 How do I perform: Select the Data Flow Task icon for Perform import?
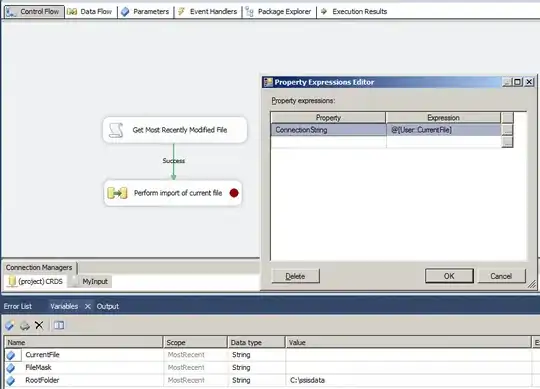117,193
